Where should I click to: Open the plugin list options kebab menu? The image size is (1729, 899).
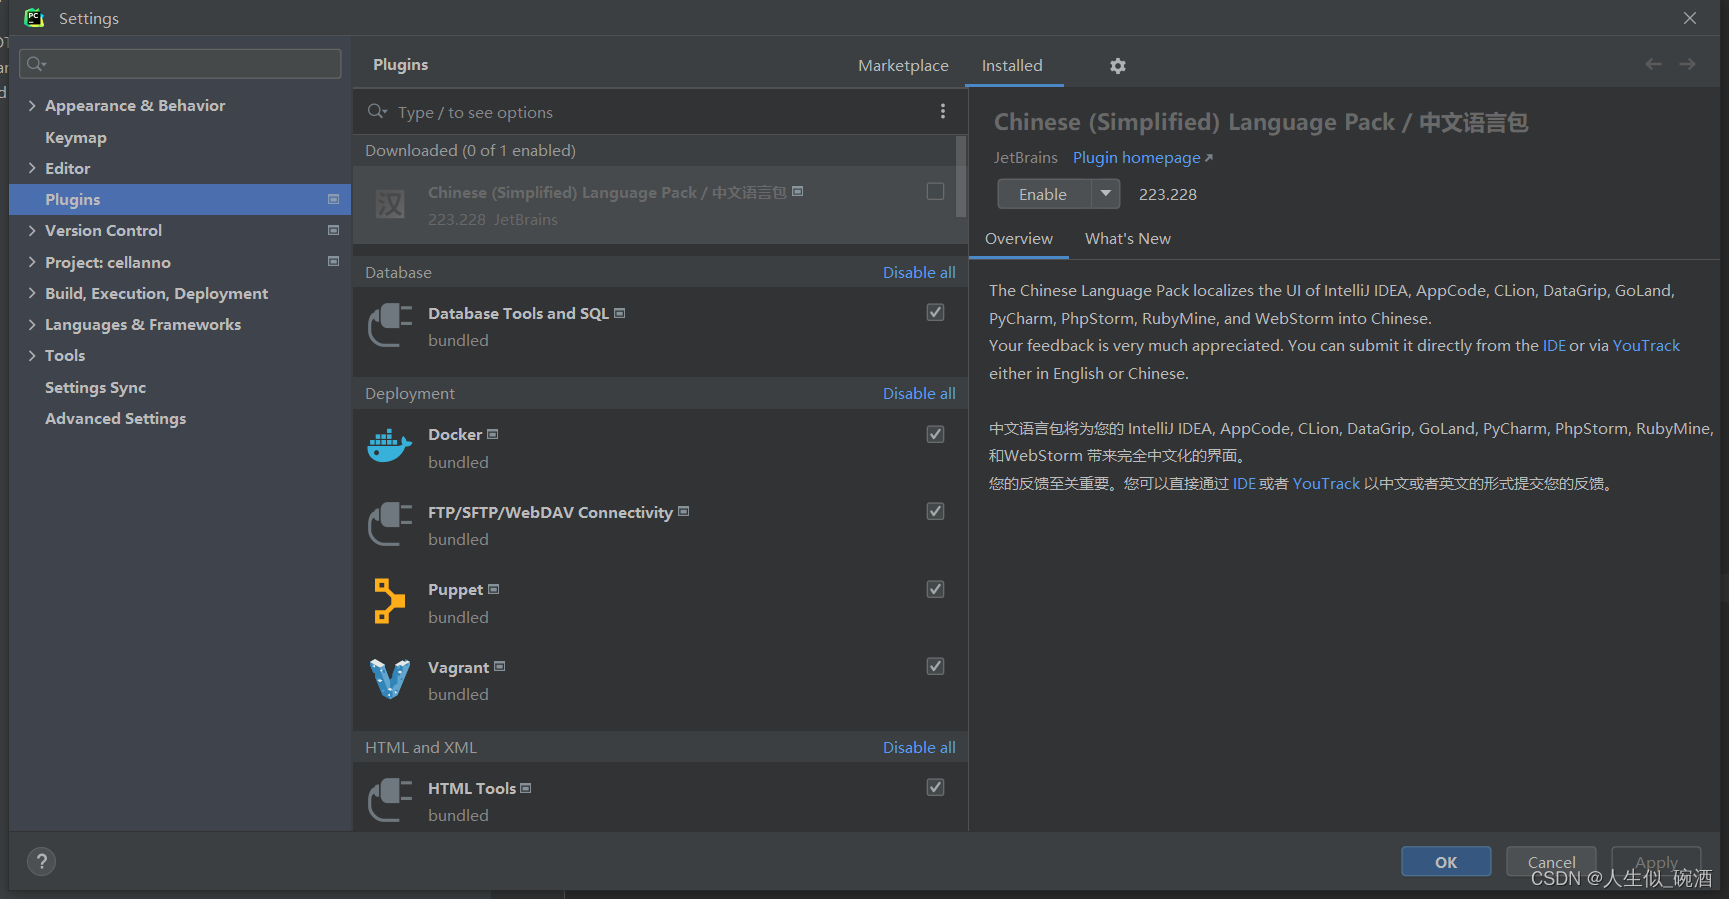[x=942, y=112]
